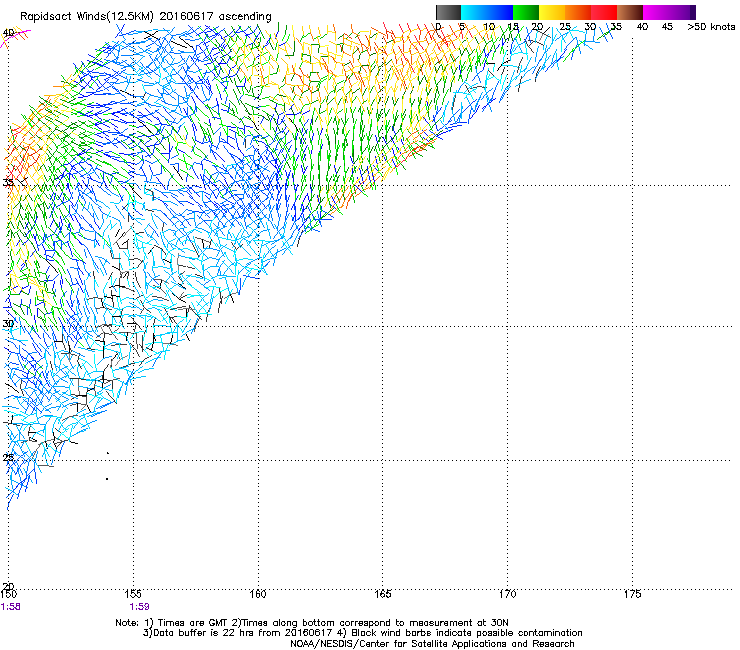The width and height of the screenshot is (740, 650).
Task: Click the '155' longitude axis label
Action: click(x=134, y=594)
